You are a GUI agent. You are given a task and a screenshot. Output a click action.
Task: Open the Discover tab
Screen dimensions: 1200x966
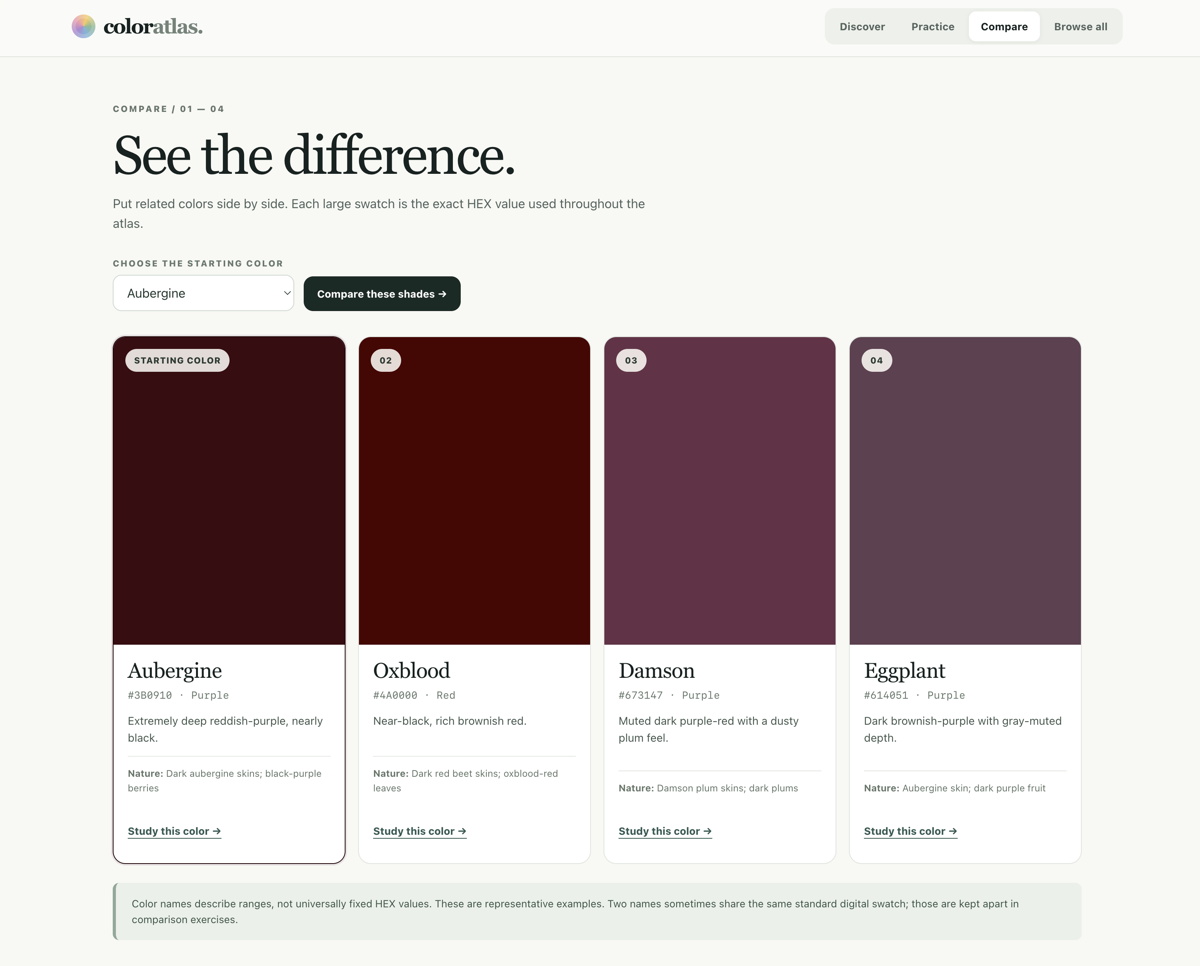(862, 27)
